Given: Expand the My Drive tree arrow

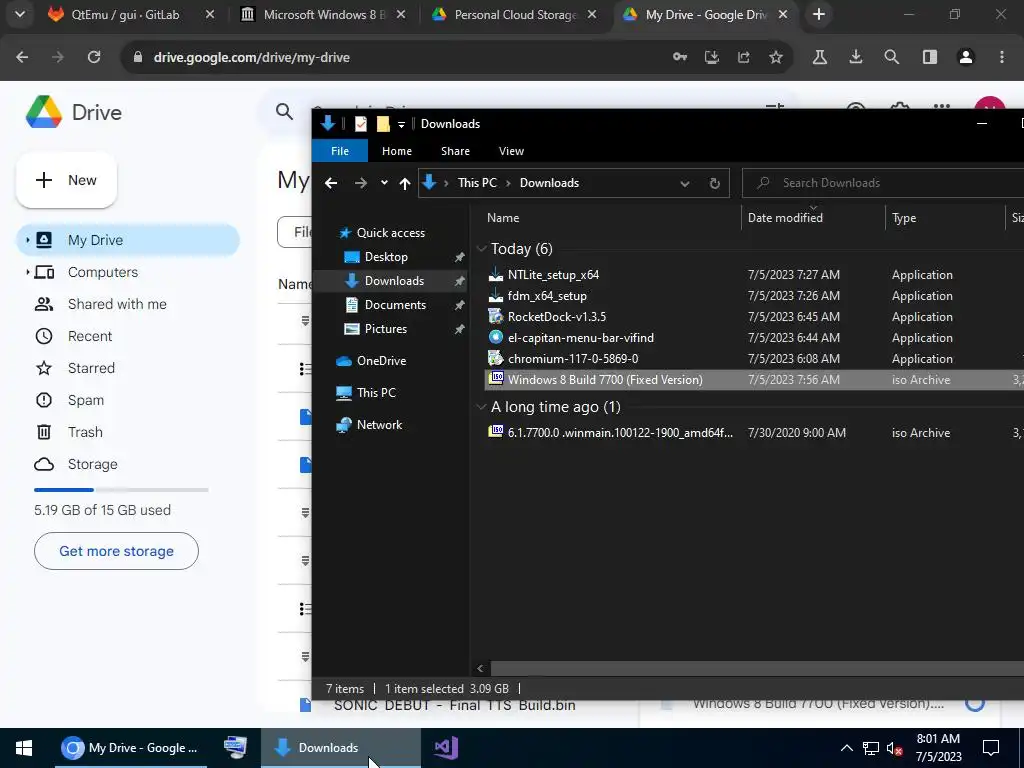Looking at the screenshot, I should point(27,240).
